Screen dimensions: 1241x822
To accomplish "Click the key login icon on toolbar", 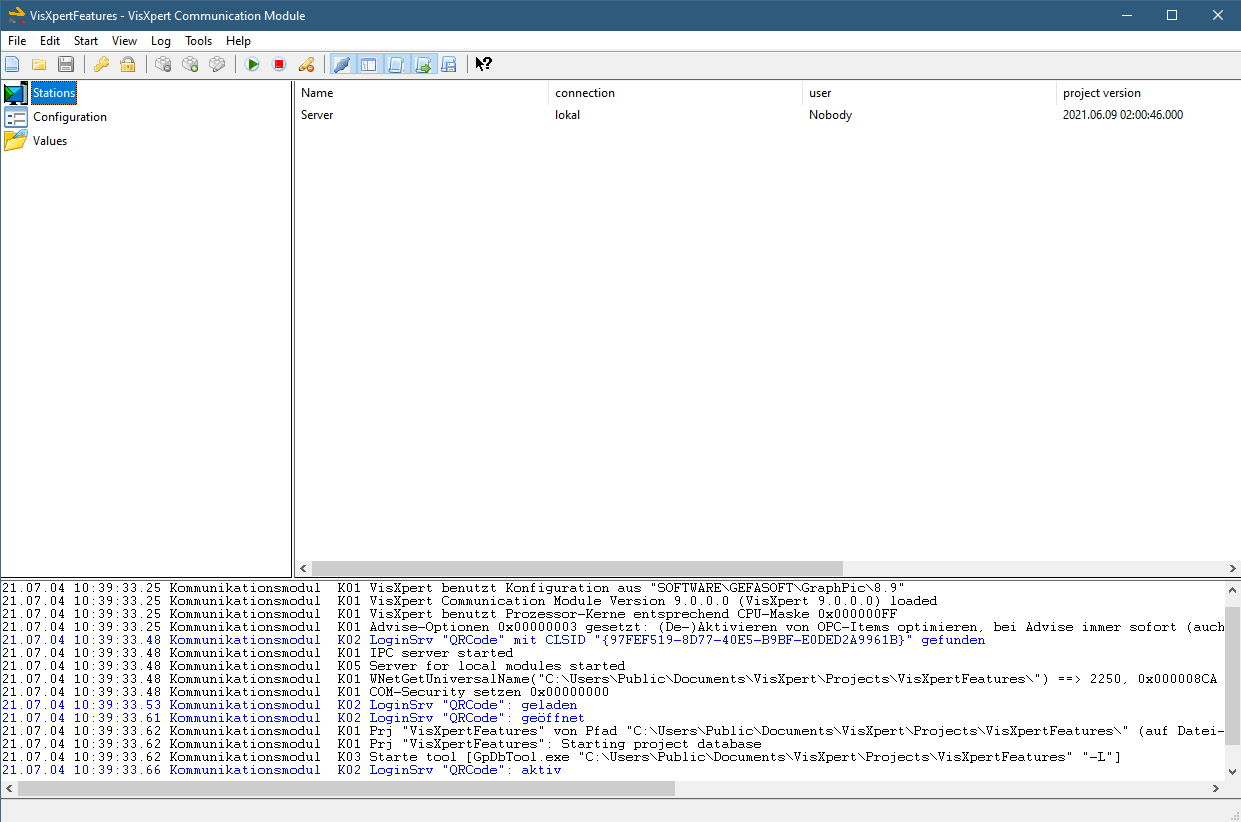I will (101, 64).
